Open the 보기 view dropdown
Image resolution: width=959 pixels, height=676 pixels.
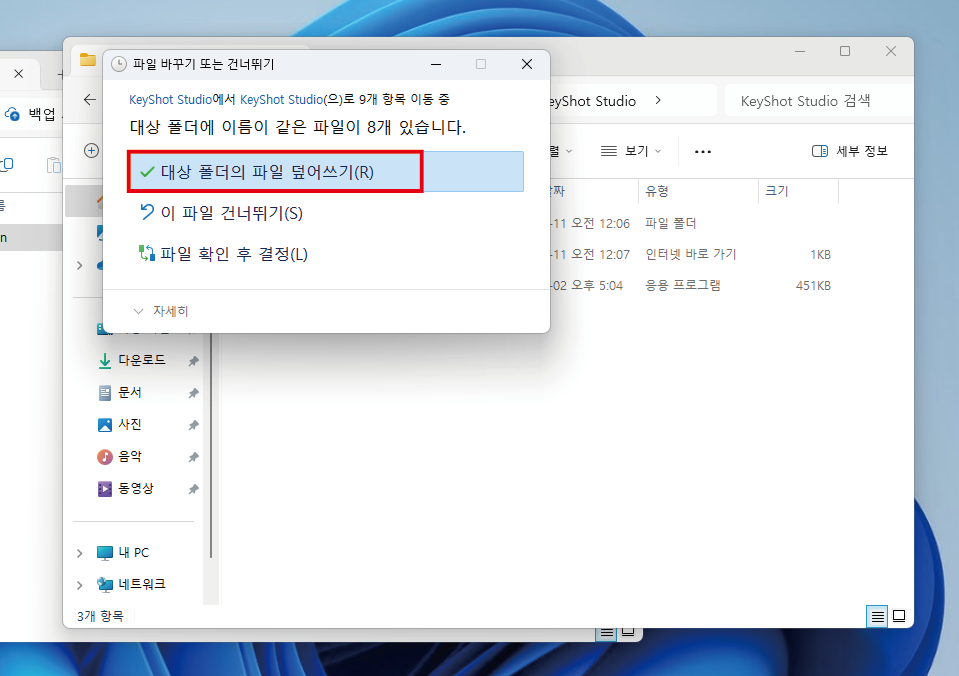coord(631,151)
